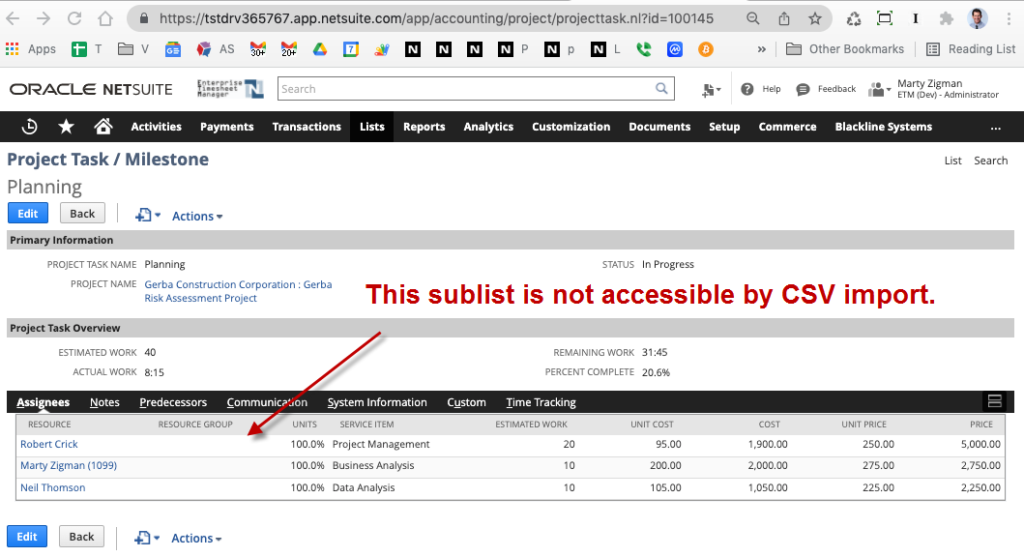Click the top Back button

coord(82,214)
